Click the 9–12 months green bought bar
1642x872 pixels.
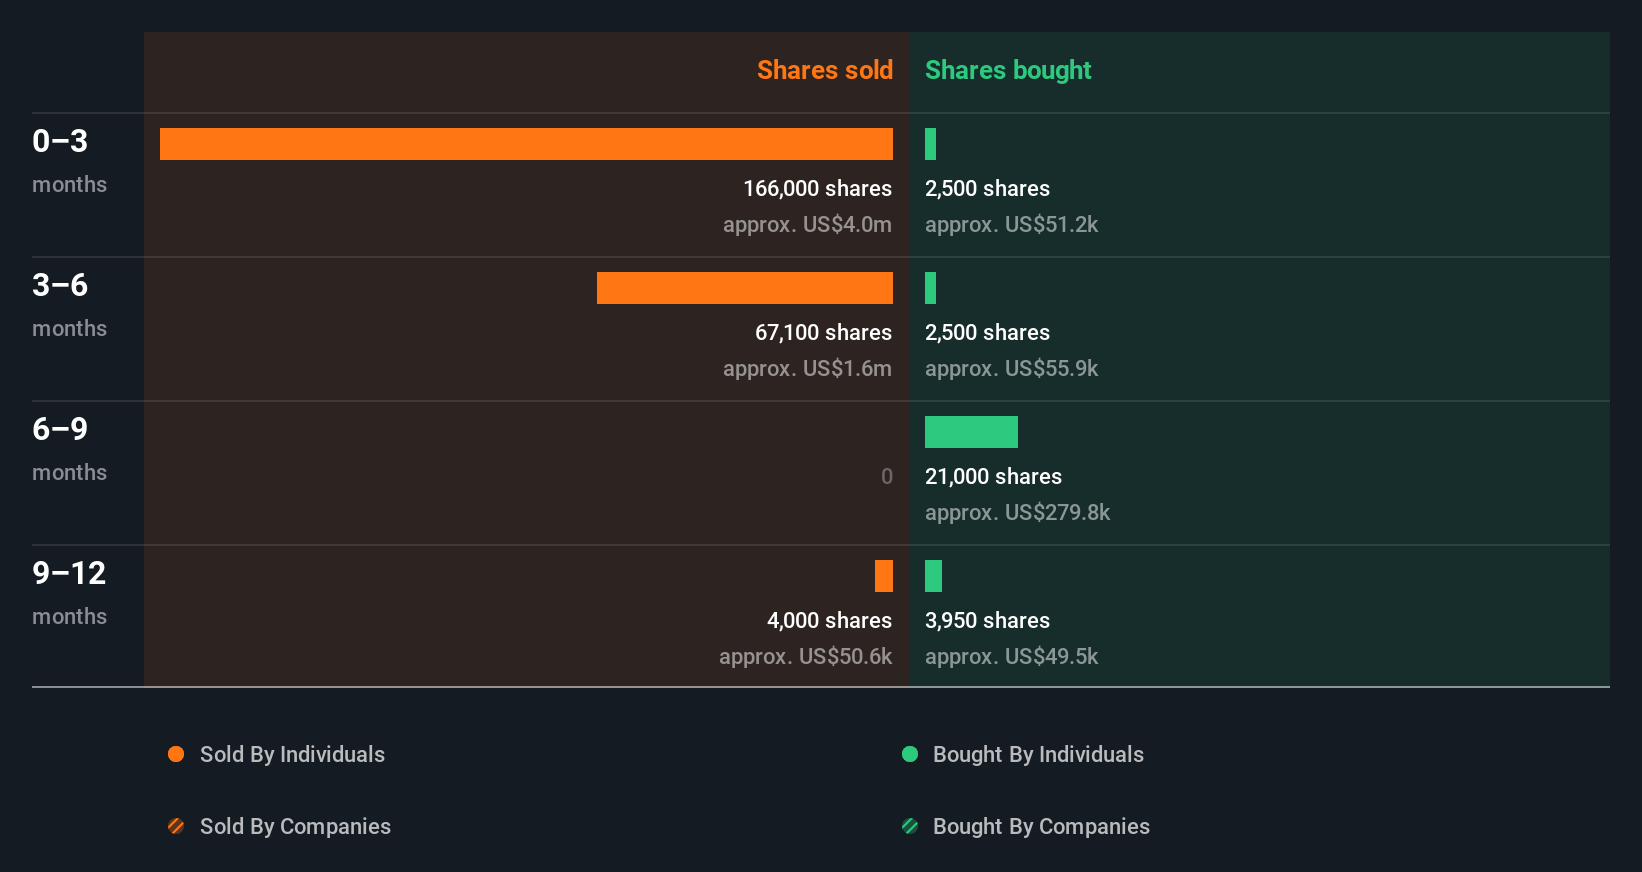[x=933, y=576]
